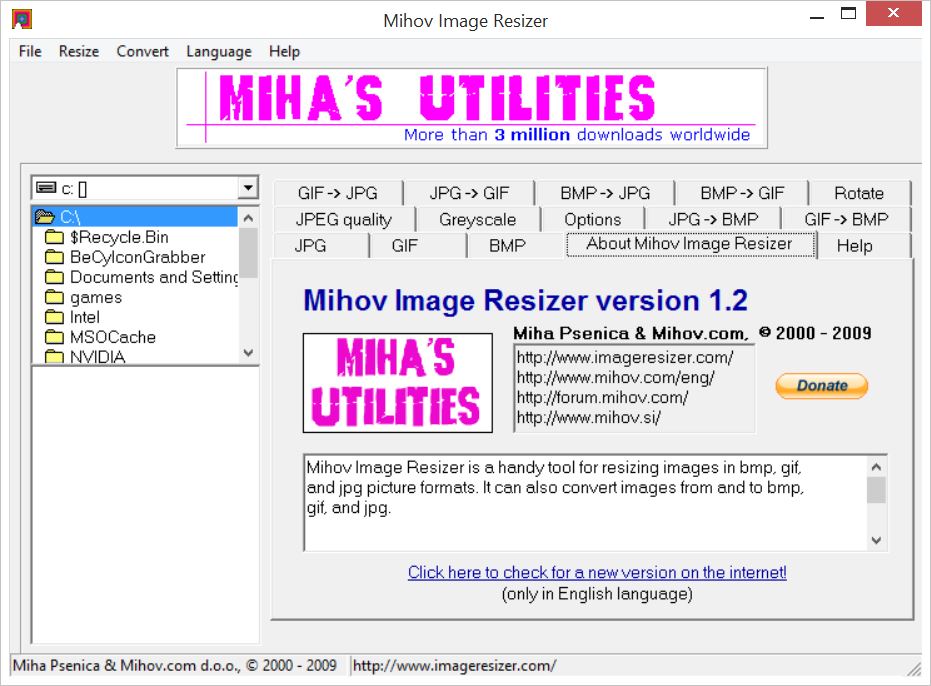The width and height of the screenshot is (931, 686).
Task: Open the imageresizer.com link in About panel
Action: pyautogui.click(x=625, y=358)
